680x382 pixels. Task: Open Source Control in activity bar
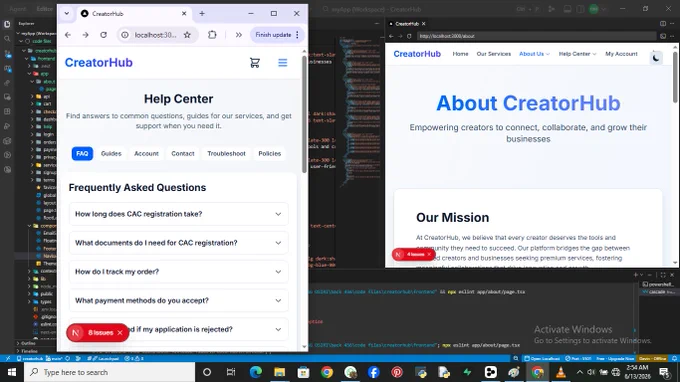coord(7,54)
